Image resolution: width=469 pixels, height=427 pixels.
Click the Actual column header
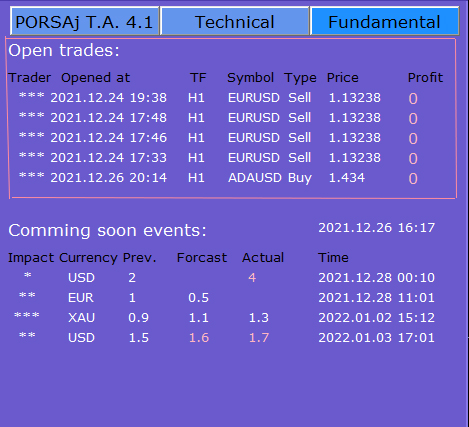click(263, 258)
